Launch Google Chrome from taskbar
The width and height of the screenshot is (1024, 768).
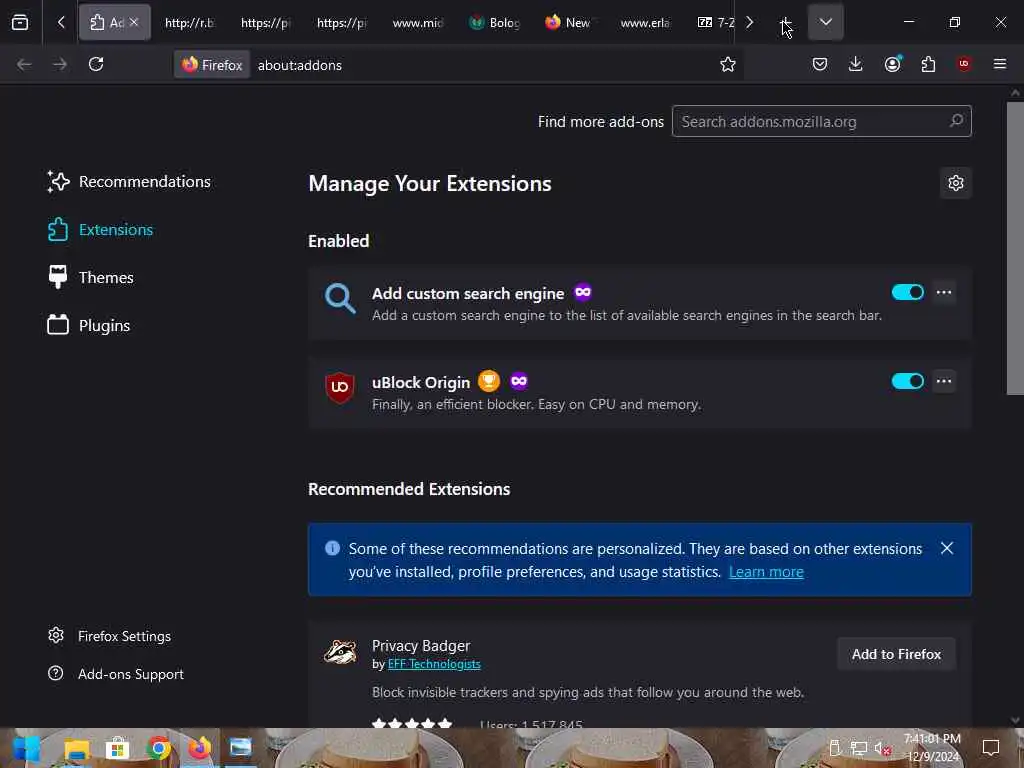pos(159,748)
